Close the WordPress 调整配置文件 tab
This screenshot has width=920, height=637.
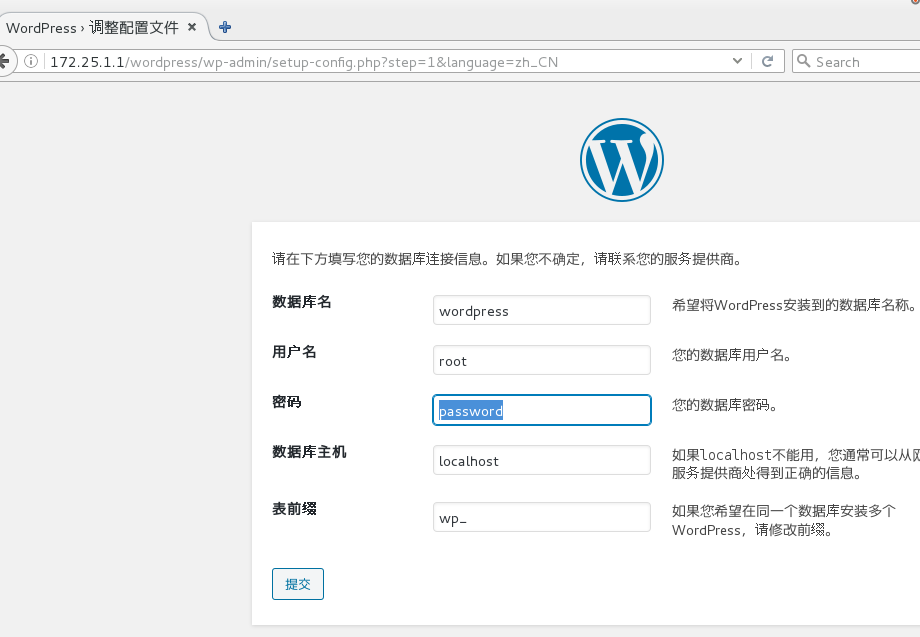[x=192, y=27]
